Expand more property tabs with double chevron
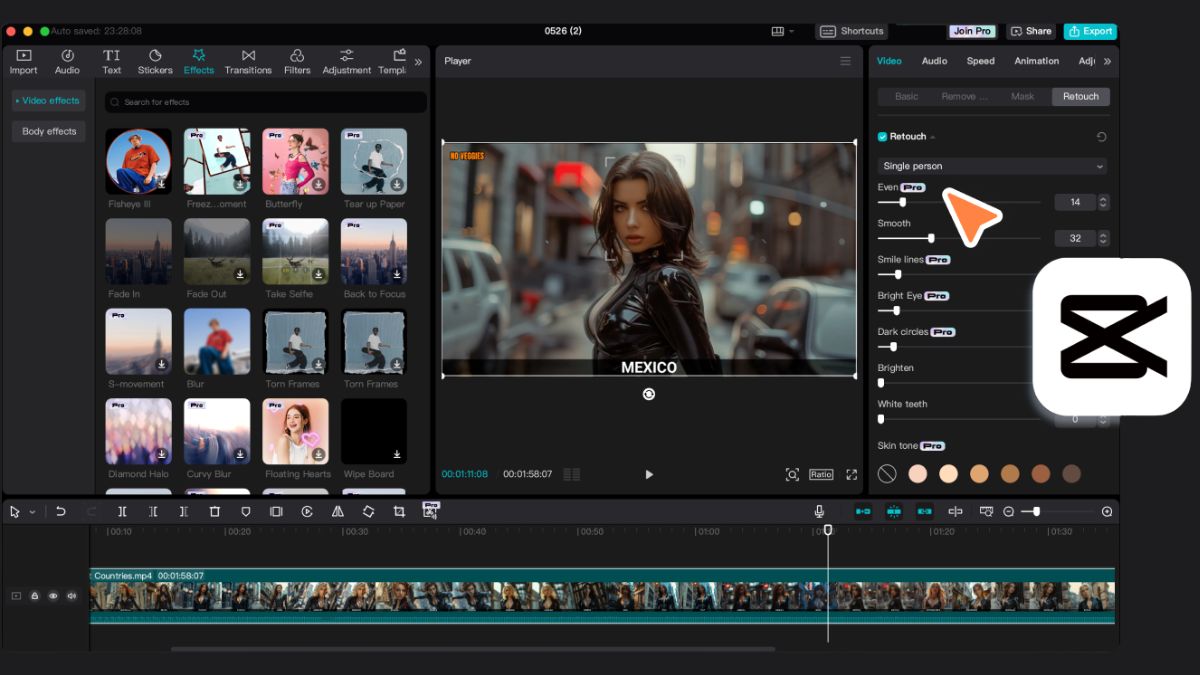This screenshot has height=675, width=1200. coord(1107,61)
